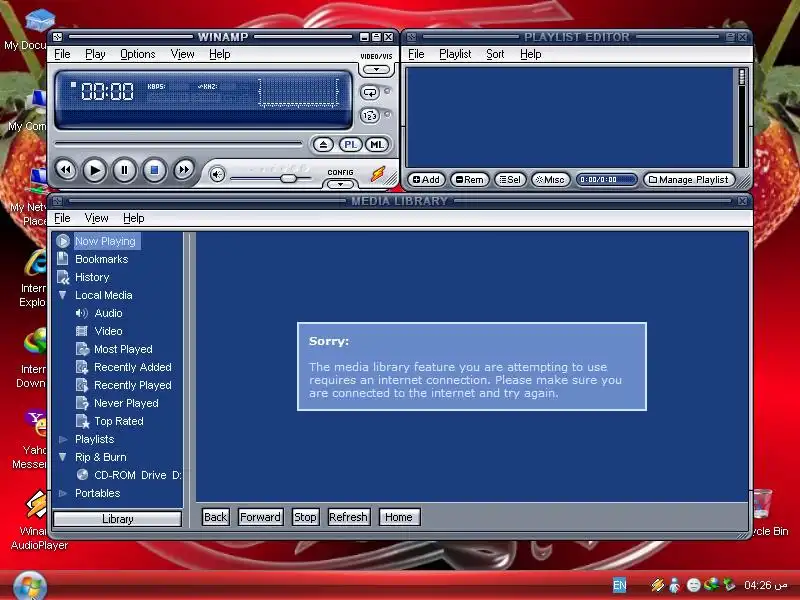This screenshot has height=600, width=800.
Task: Select Recently Played view
Action: pos(133,385)
